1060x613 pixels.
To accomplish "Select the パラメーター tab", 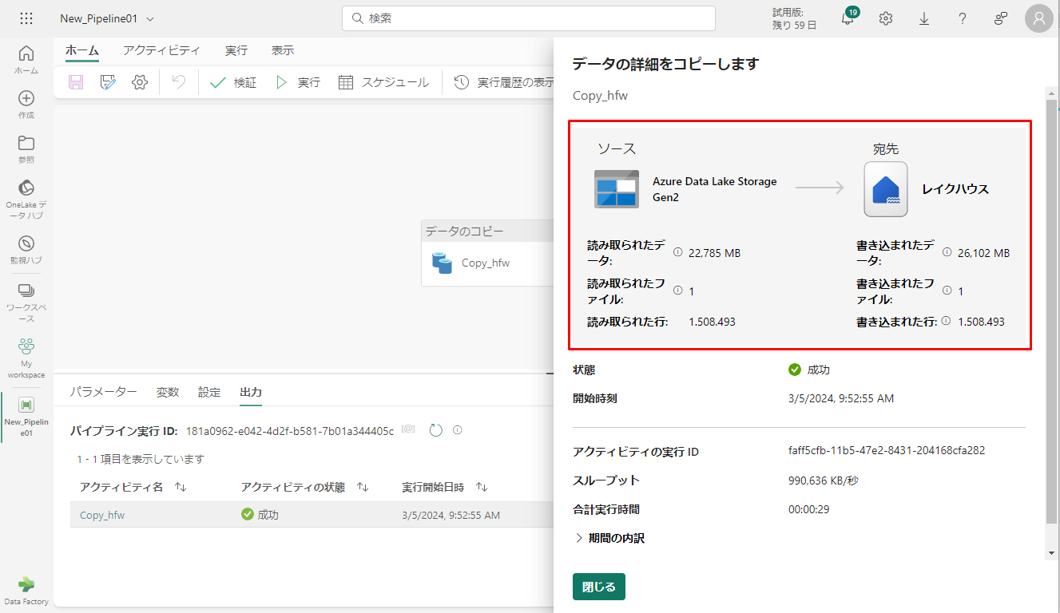I will pyautogui.click(x=103, y=392).
